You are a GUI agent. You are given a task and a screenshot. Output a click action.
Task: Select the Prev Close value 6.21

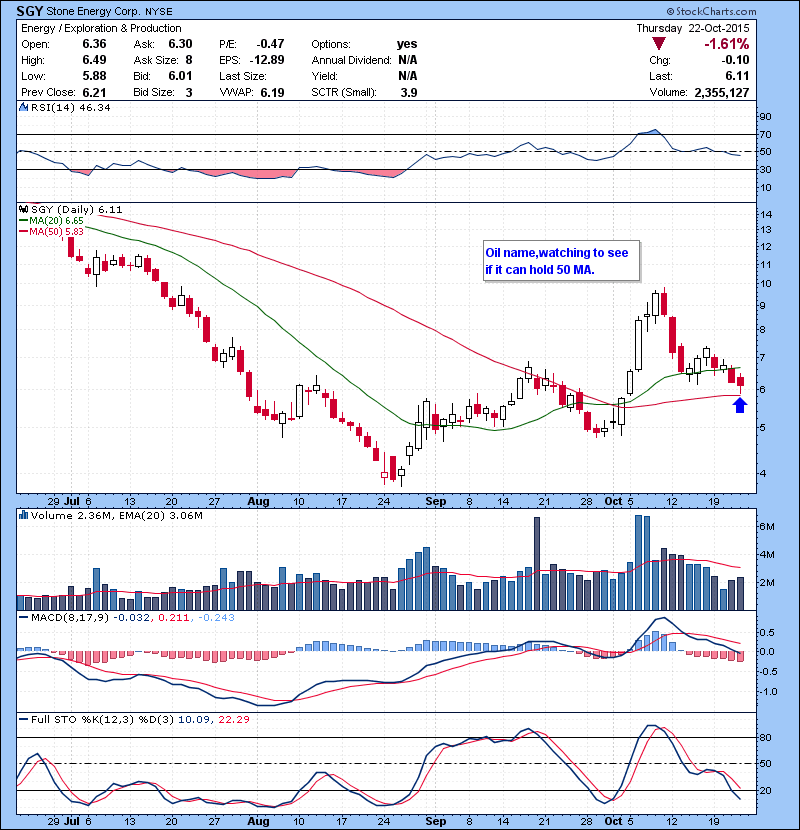coord(94,92)
